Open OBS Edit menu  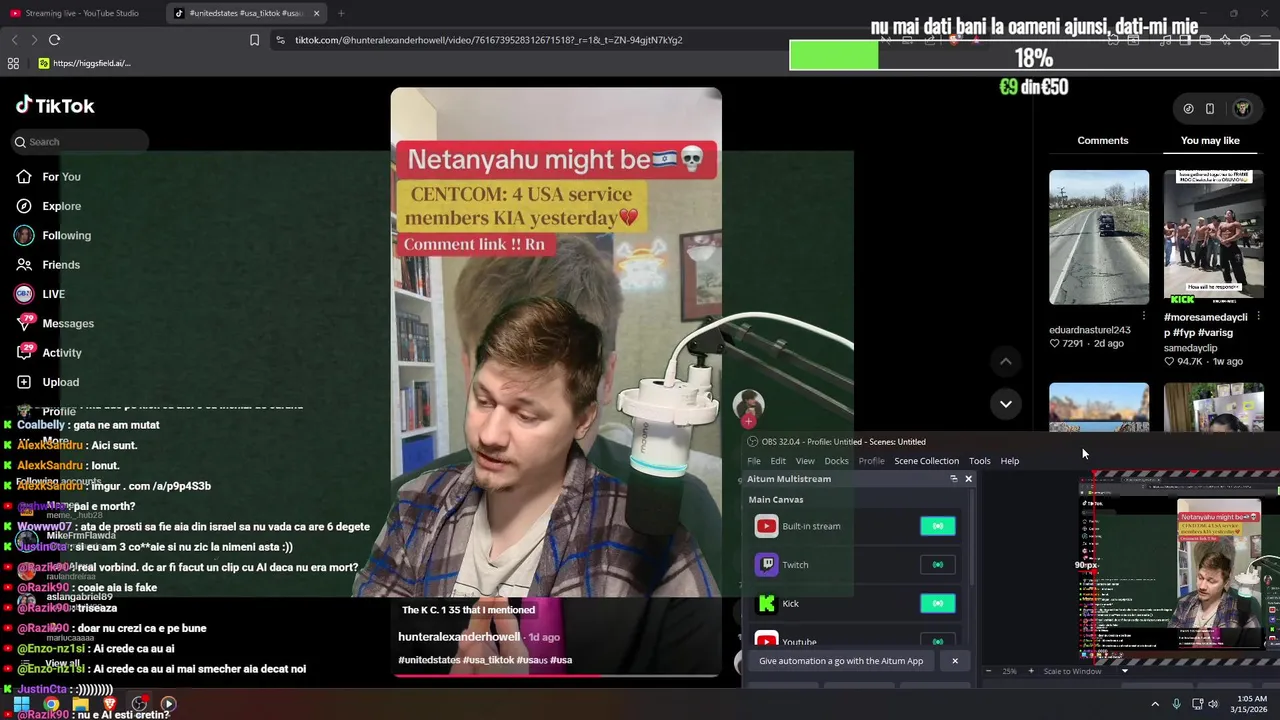pos(778,461)
